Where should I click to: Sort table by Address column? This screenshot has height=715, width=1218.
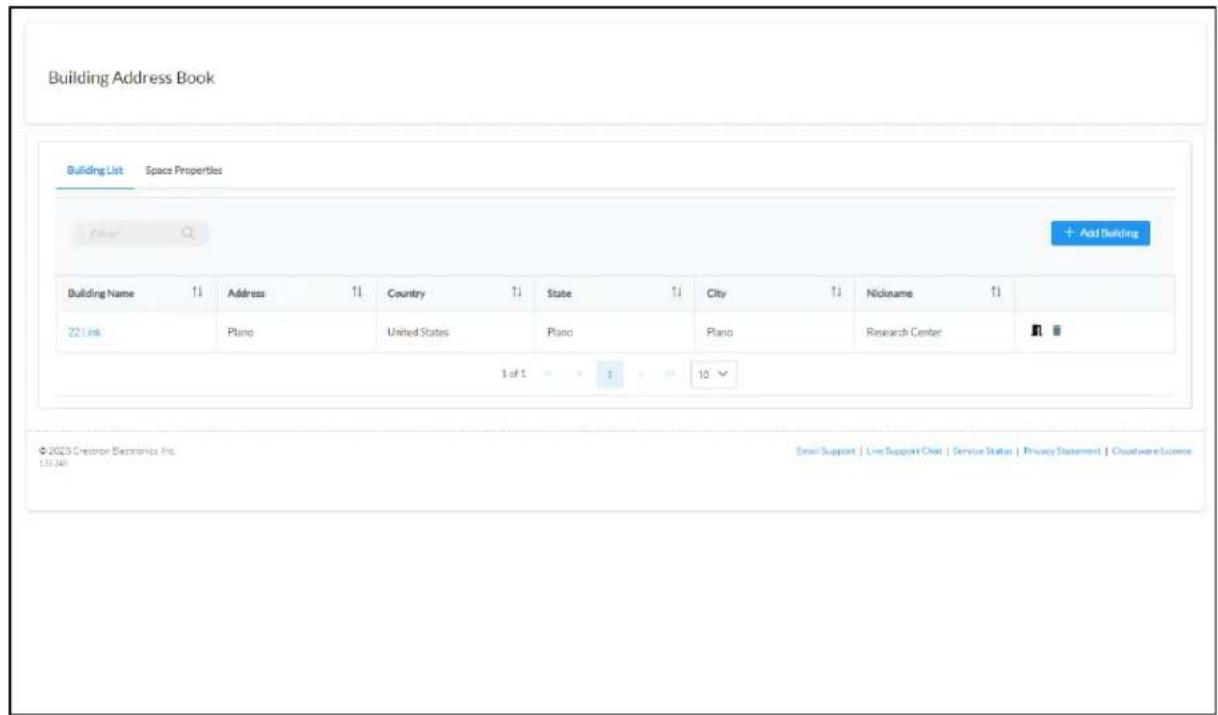tap(356, 292)
